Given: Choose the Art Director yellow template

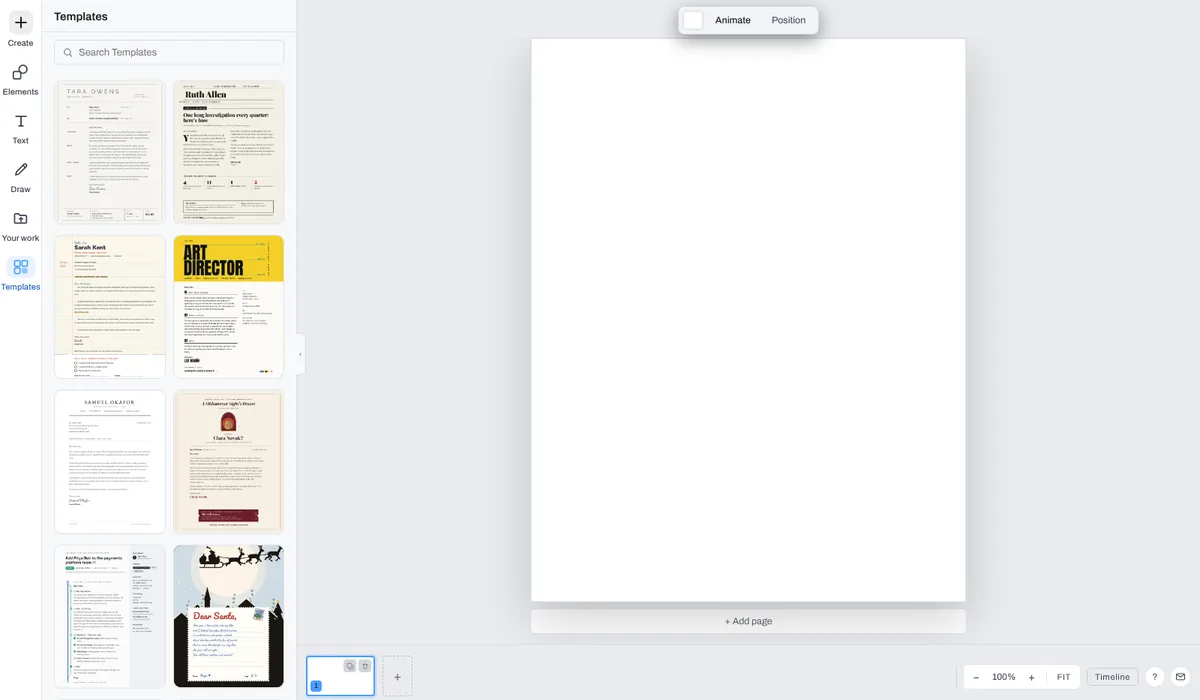Looking at the screenshot, I should click(229, 307).
